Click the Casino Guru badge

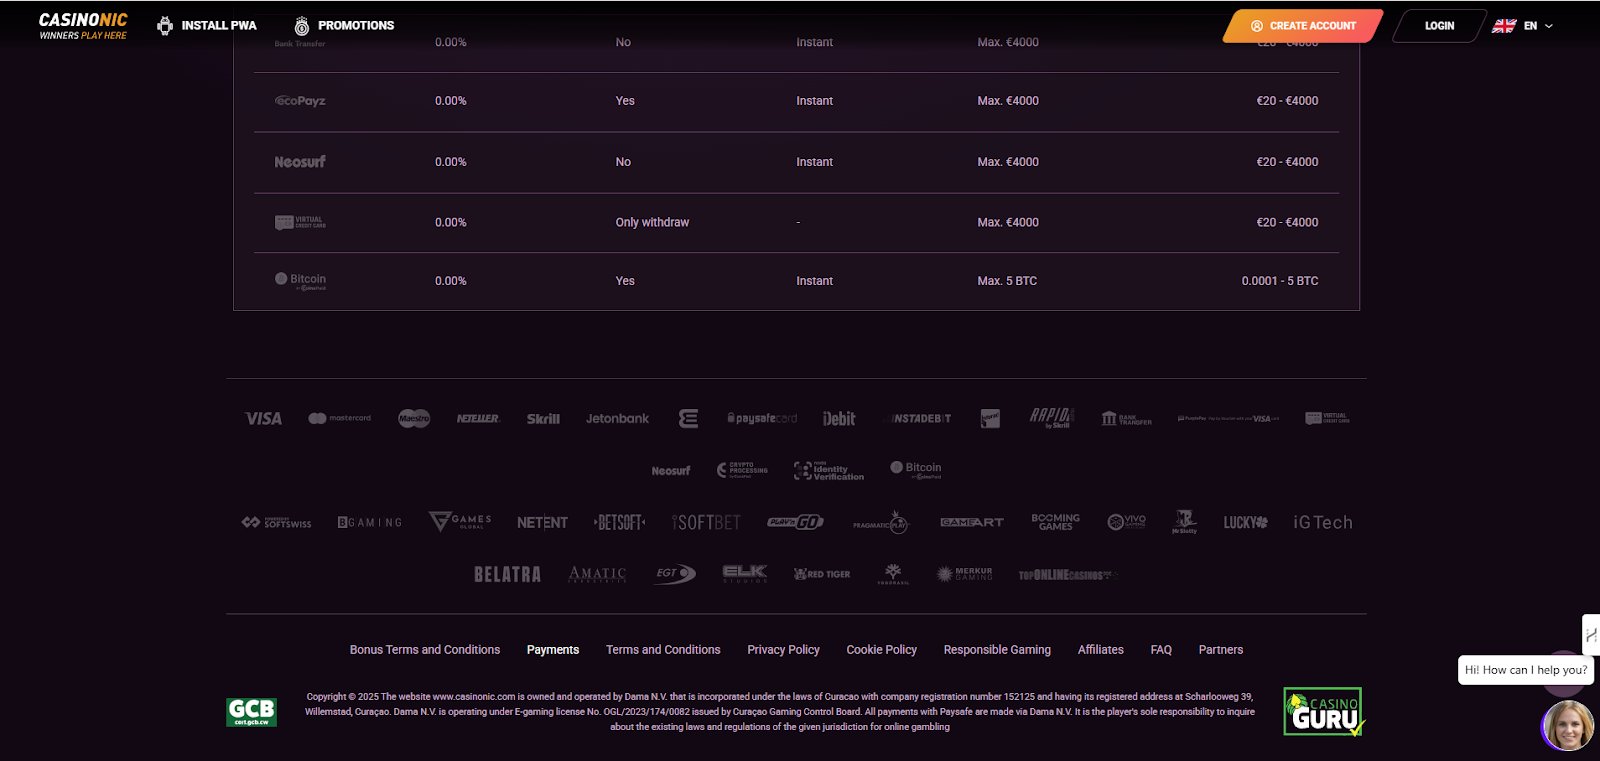click(1323, 712)
